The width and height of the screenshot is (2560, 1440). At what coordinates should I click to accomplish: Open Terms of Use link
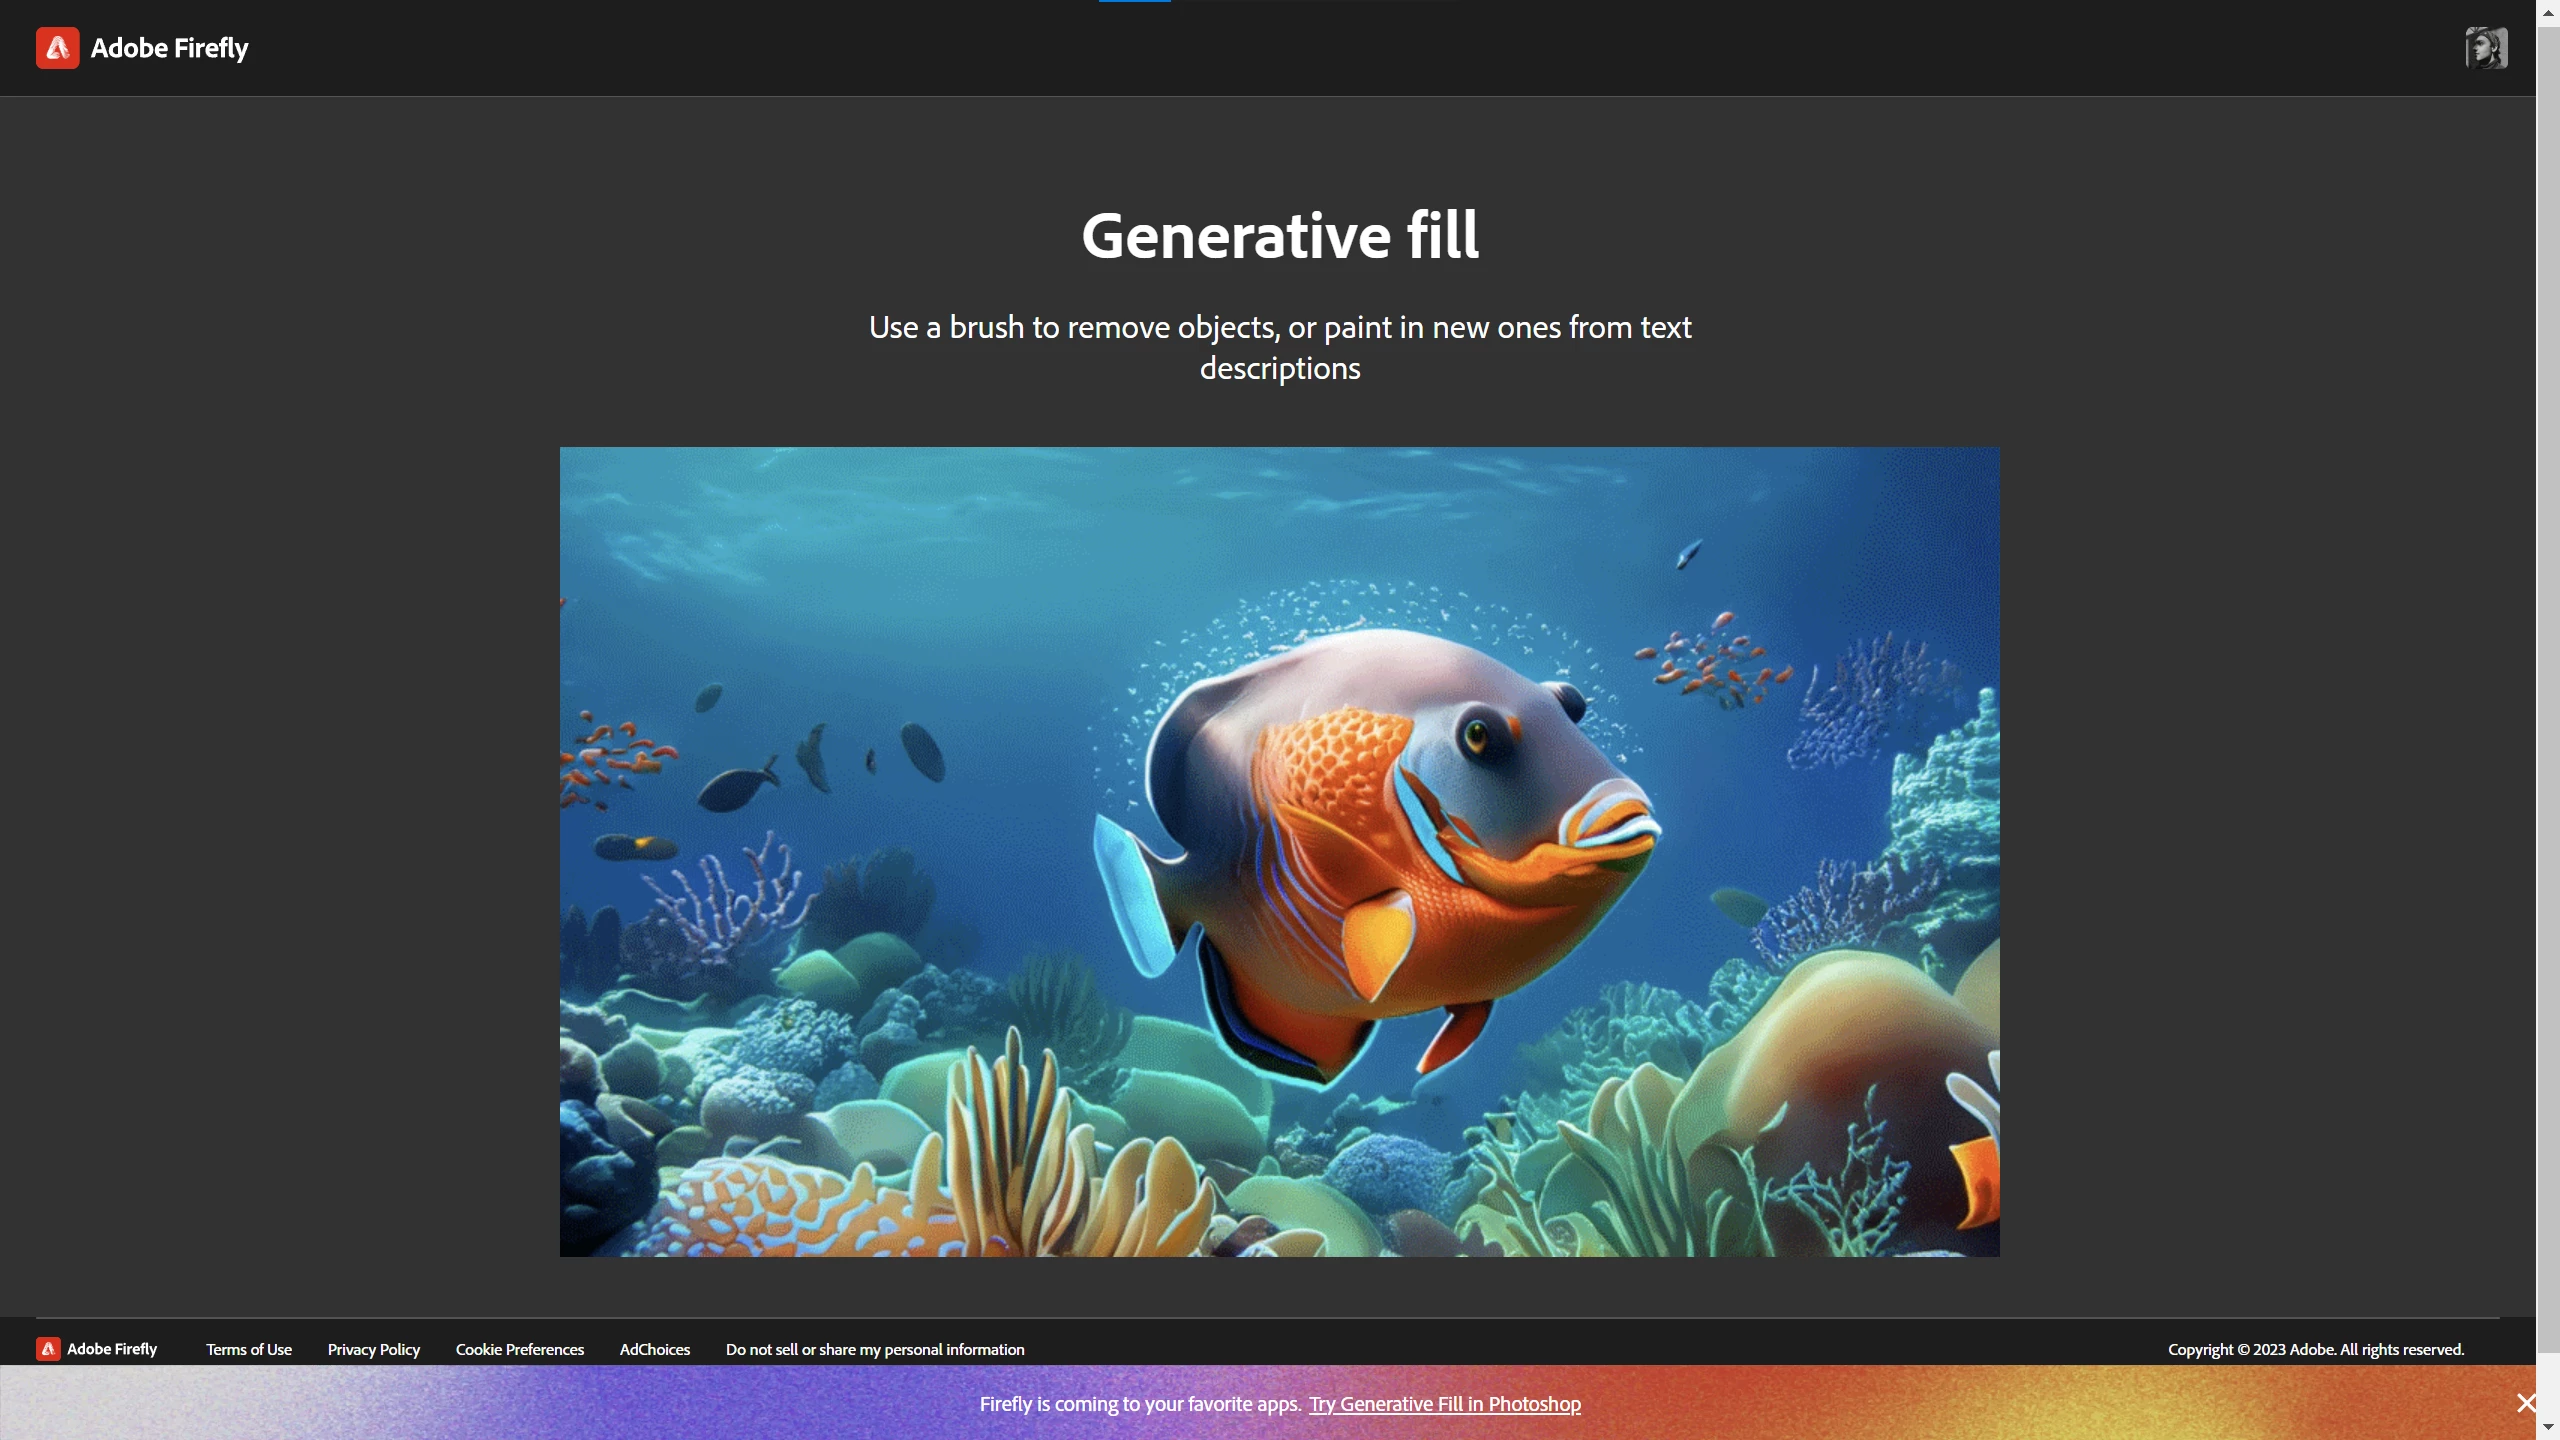[x=249, y=1349]
